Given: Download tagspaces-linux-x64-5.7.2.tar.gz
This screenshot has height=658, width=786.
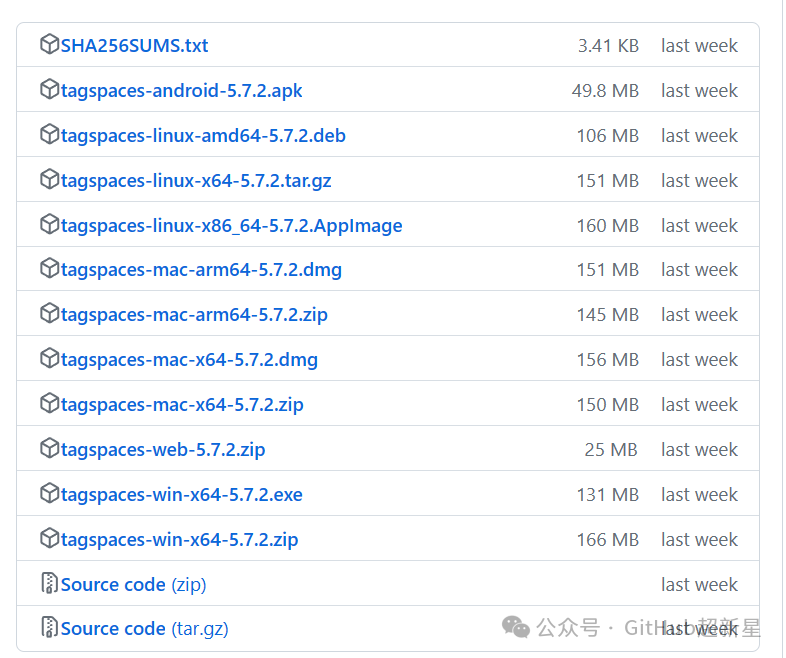Looking at the screenshot, I should 196,180.
